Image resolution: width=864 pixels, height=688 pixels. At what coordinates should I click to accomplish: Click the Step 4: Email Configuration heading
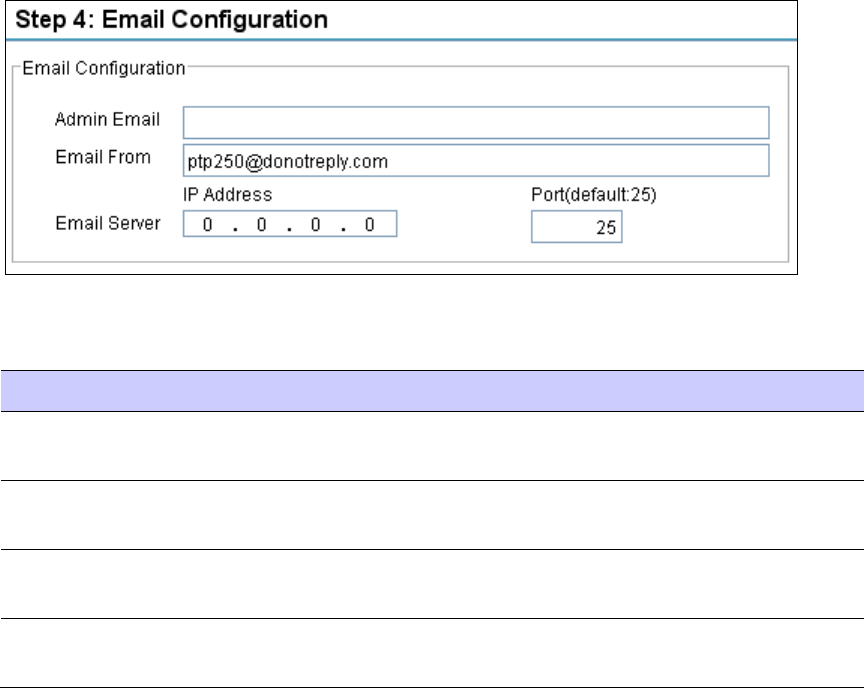tap(171, 20)
